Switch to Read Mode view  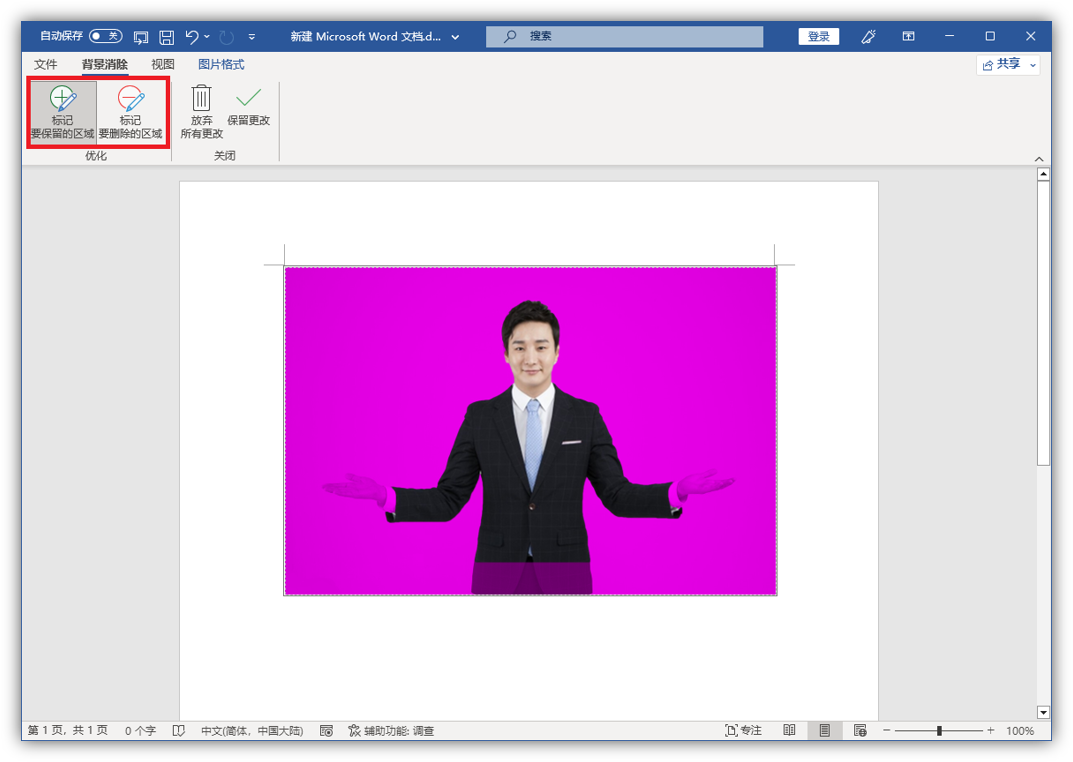789,731
